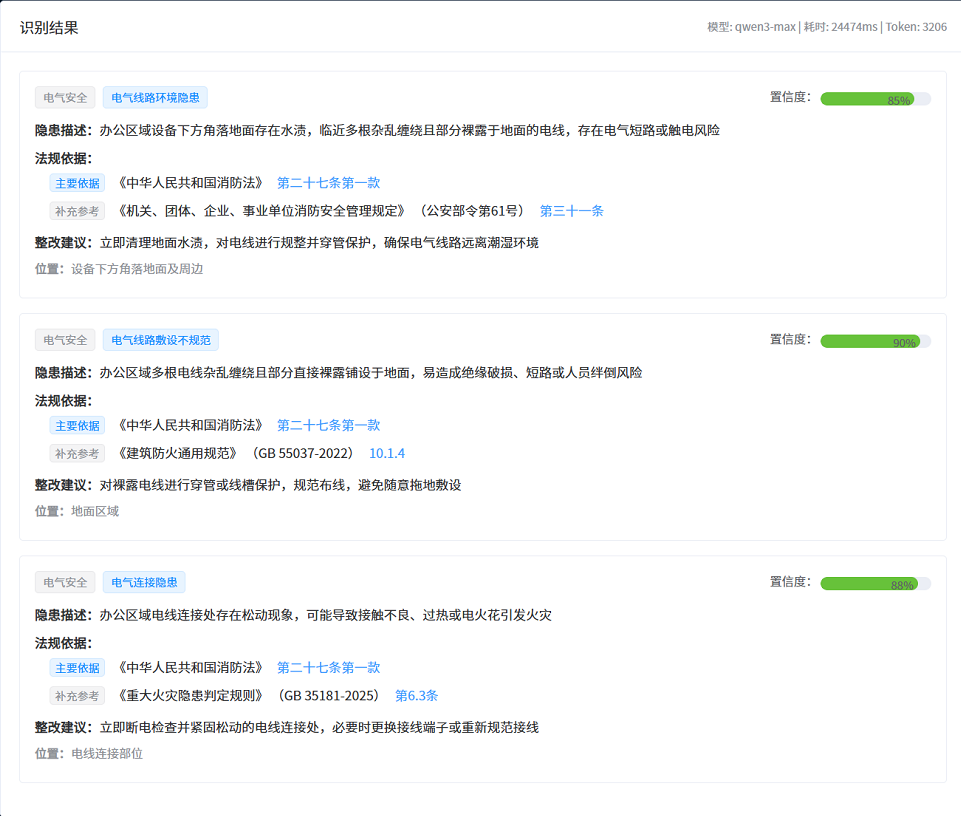Open 第二十七条第一款 link in 电气连接隐患 card
Screen dimensions: 961x816
pos(328,667)
